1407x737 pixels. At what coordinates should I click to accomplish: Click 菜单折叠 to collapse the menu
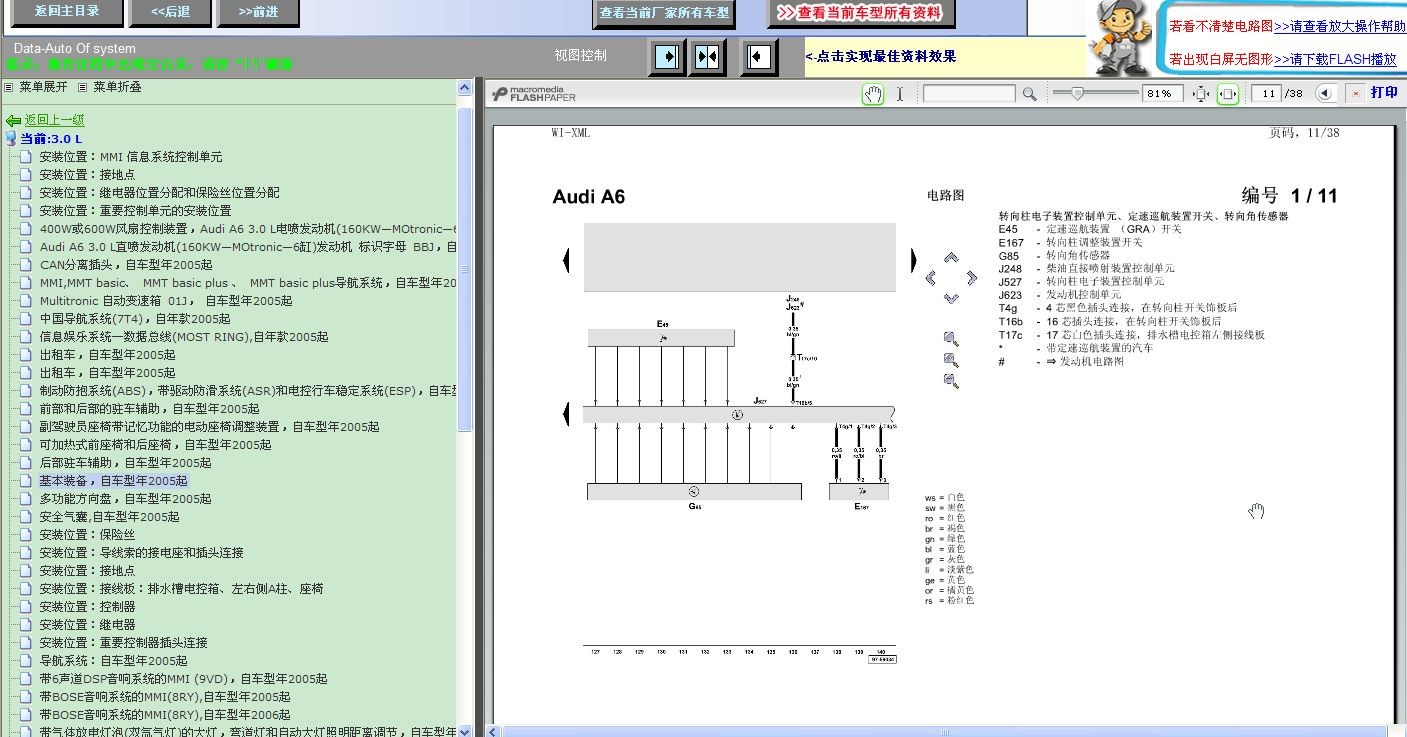(x=117, y=87)
